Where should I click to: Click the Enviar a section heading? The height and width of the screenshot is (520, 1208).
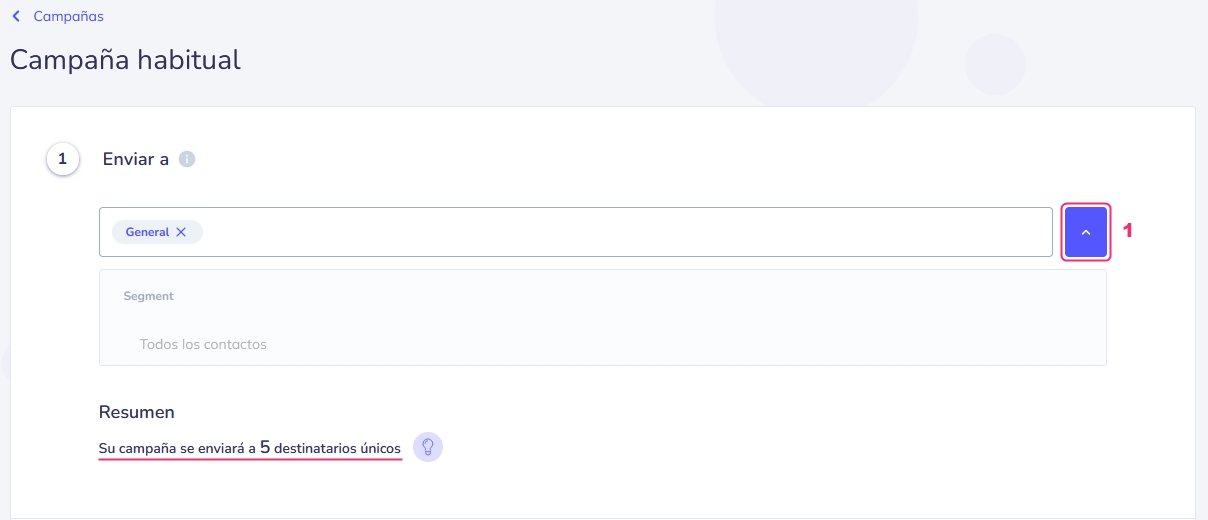click(136, 159)
